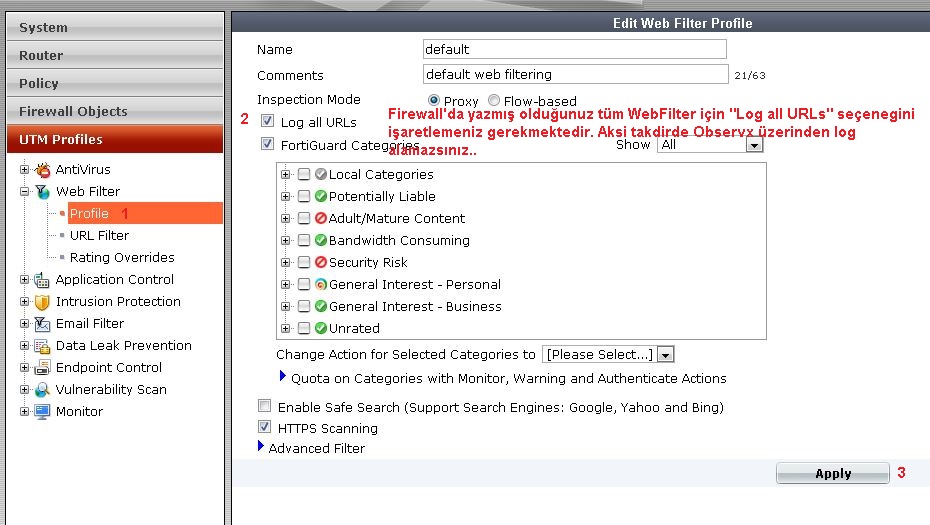Click Bandwidth Consuming green allow icon

321,240
